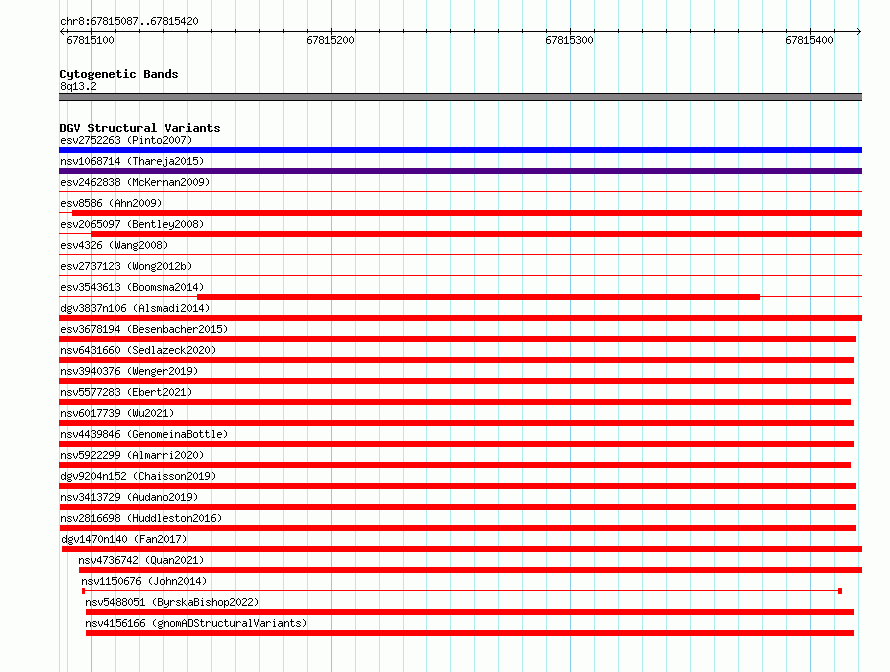The width and height of the screenshot is (890, 672).
Task: Click dgv3837n106 (Alsmadi2014) label
Action: click(x=135, y=308)
